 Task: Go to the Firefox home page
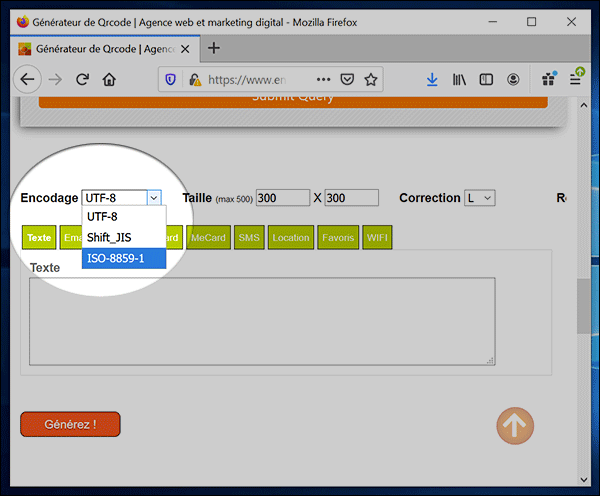(x=109, y=79)
